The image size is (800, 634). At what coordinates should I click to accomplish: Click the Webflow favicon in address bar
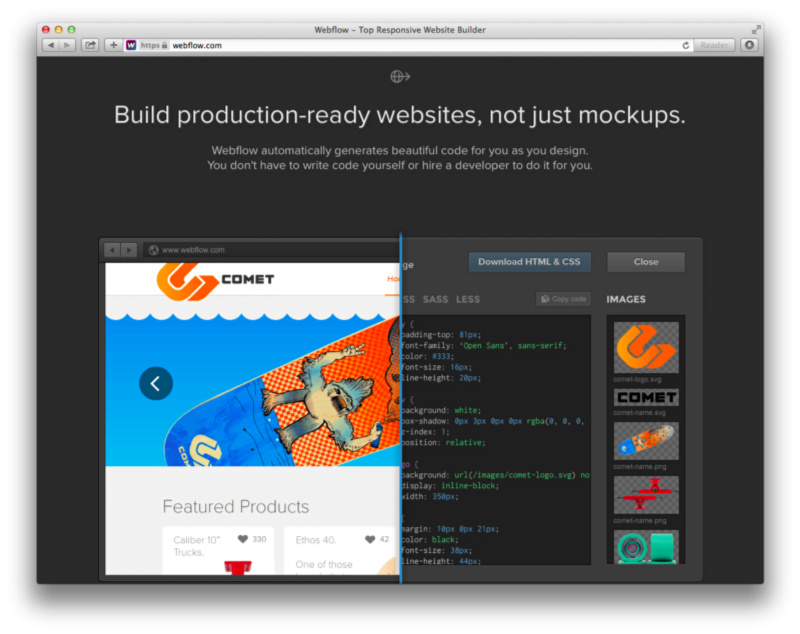(x=131, y=45)
